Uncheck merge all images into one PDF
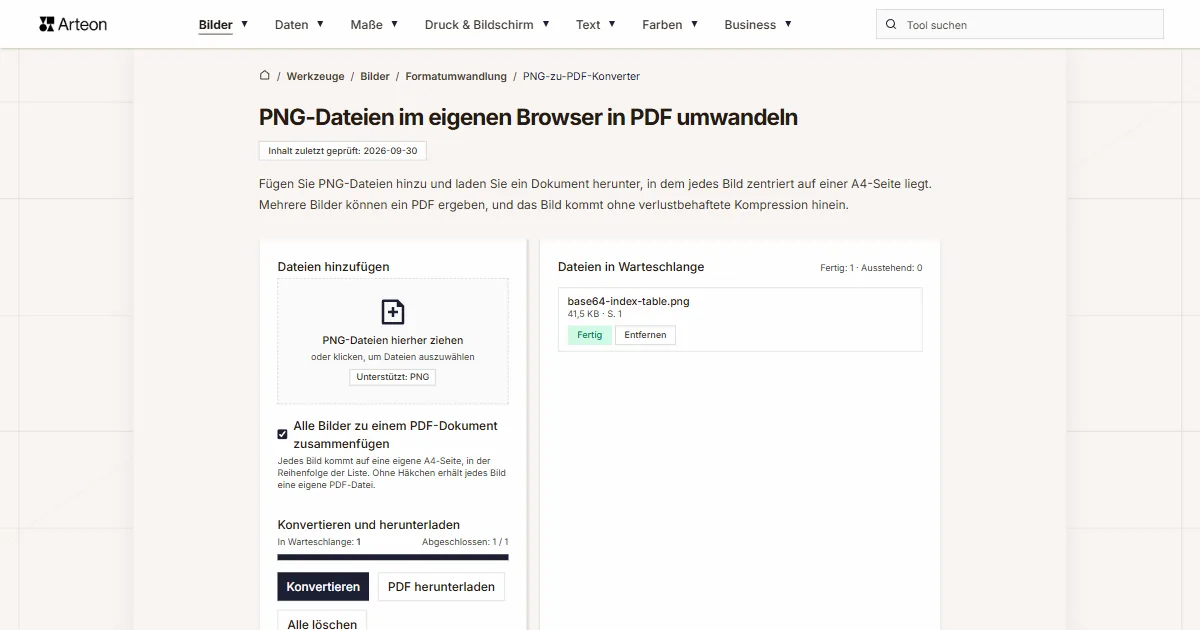 click(x=282, y=434)
